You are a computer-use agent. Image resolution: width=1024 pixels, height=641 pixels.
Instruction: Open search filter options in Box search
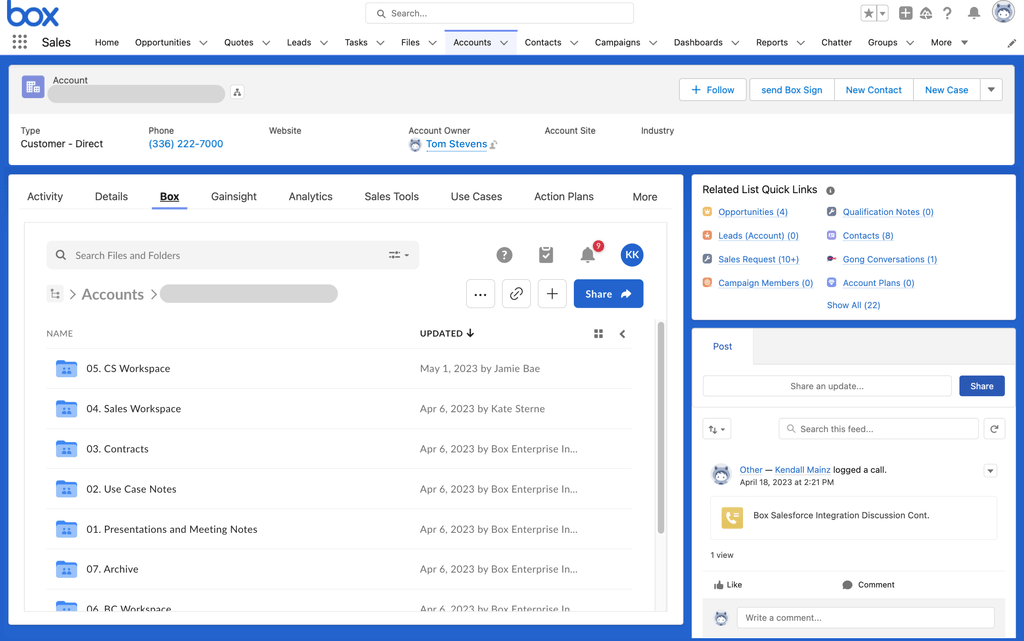398,255
